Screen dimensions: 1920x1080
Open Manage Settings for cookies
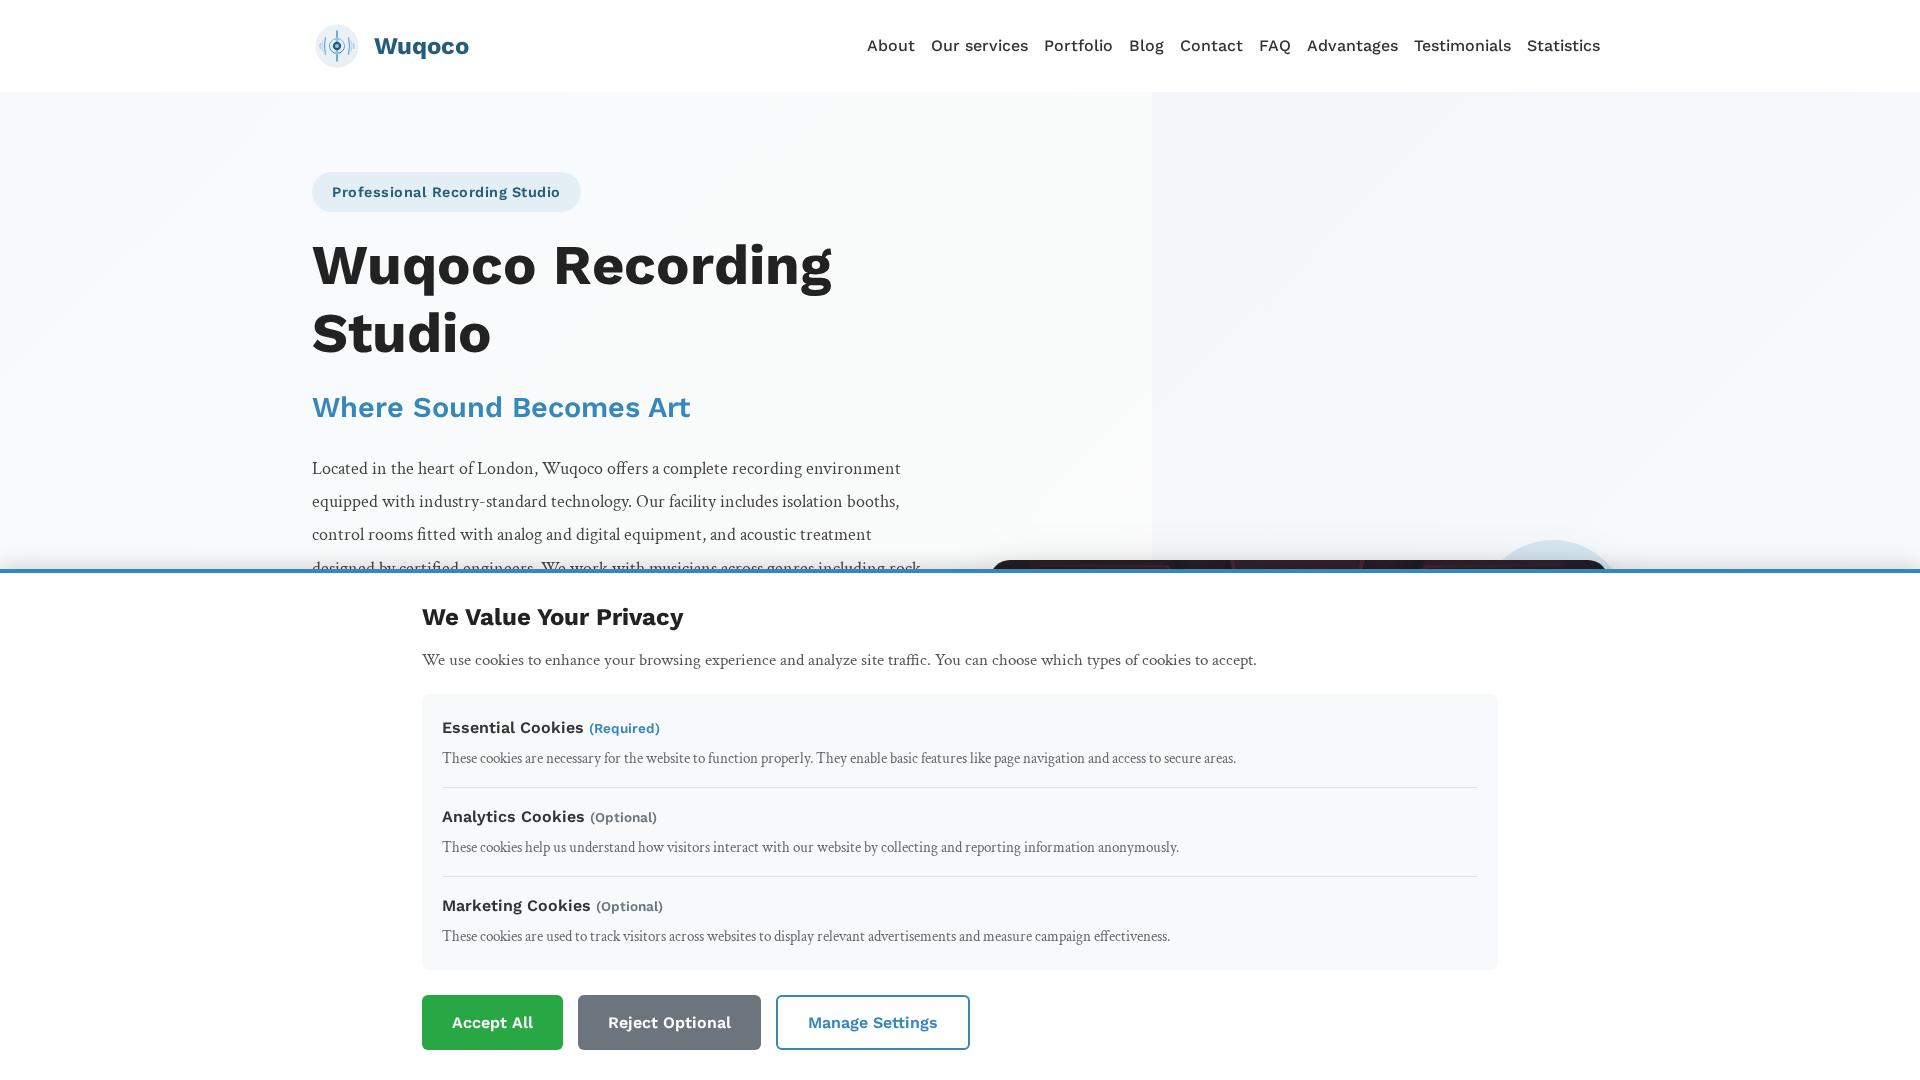click(x=872, y=1022)
